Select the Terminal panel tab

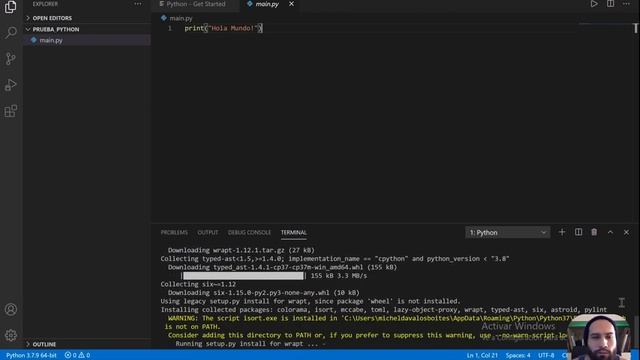pyautogui.click(x=293, y=232)
